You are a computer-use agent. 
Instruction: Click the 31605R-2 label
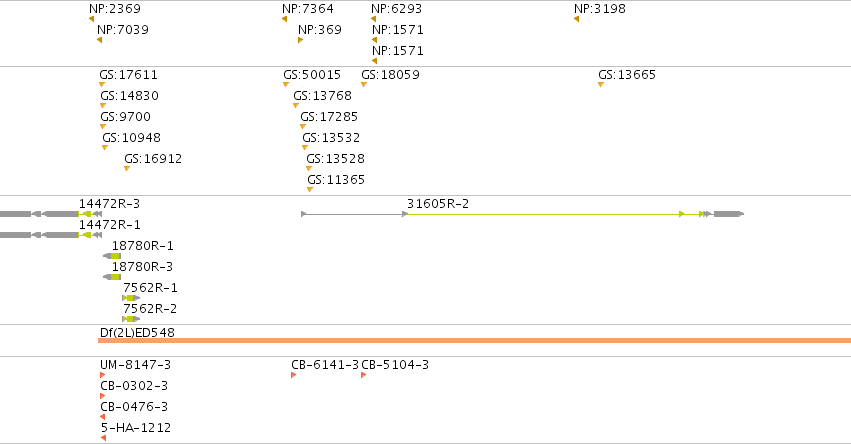437,204
